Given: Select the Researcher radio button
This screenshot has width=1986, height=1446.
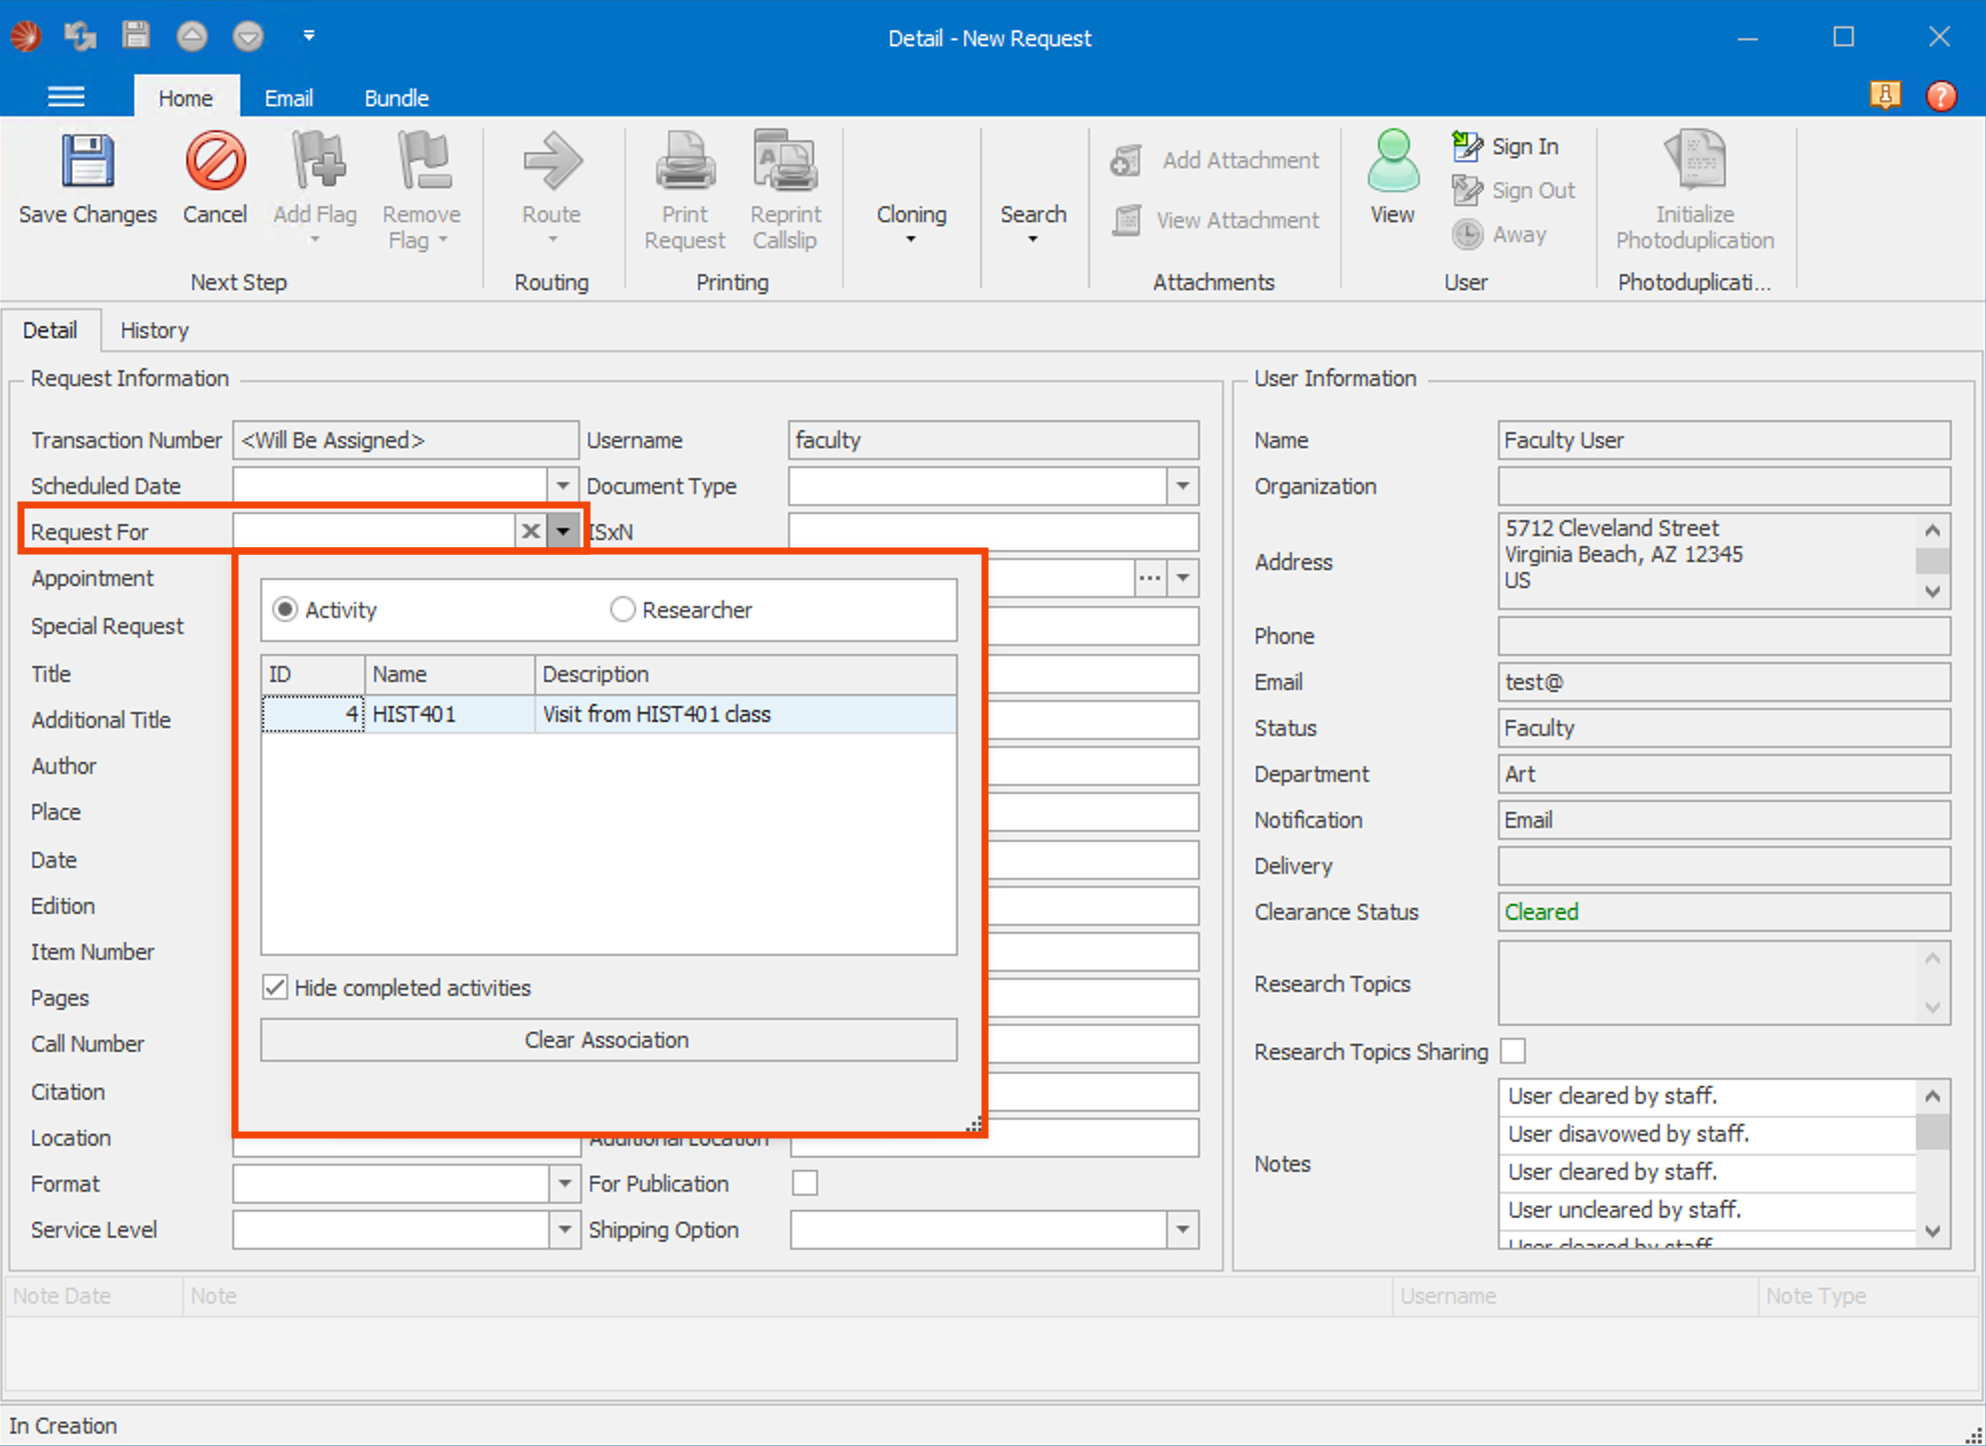Looking at the screenshot, I should [x=623, y=610].
